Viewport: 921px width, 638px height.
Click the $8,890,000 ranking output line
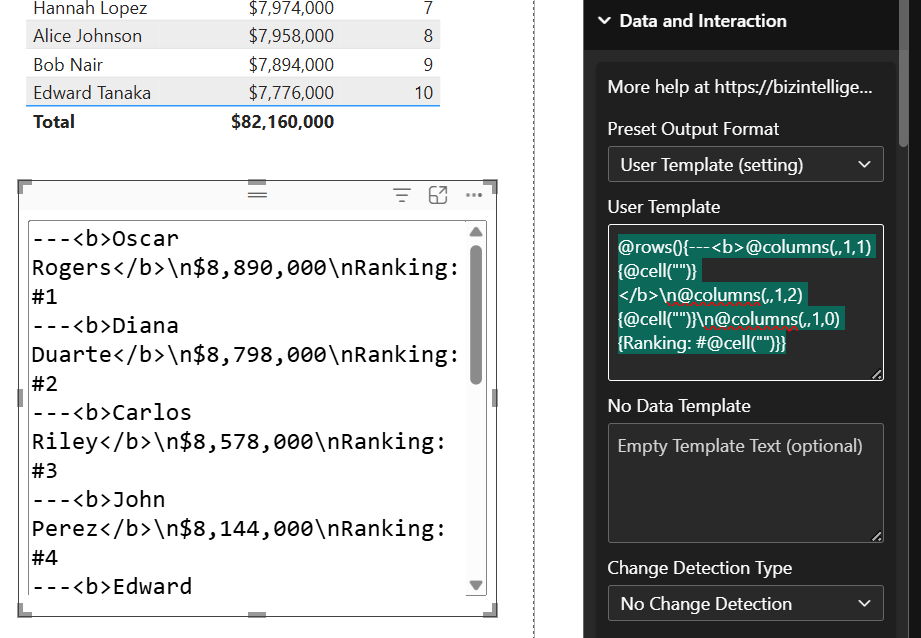tap(246, 268)
